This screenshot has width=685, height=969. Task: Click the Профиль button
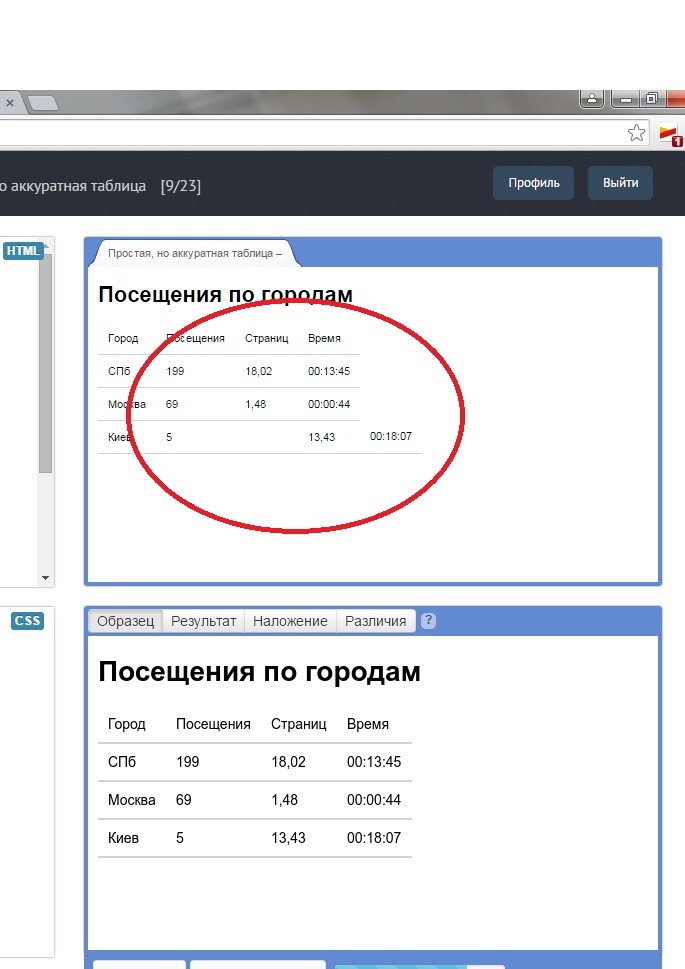534,183
